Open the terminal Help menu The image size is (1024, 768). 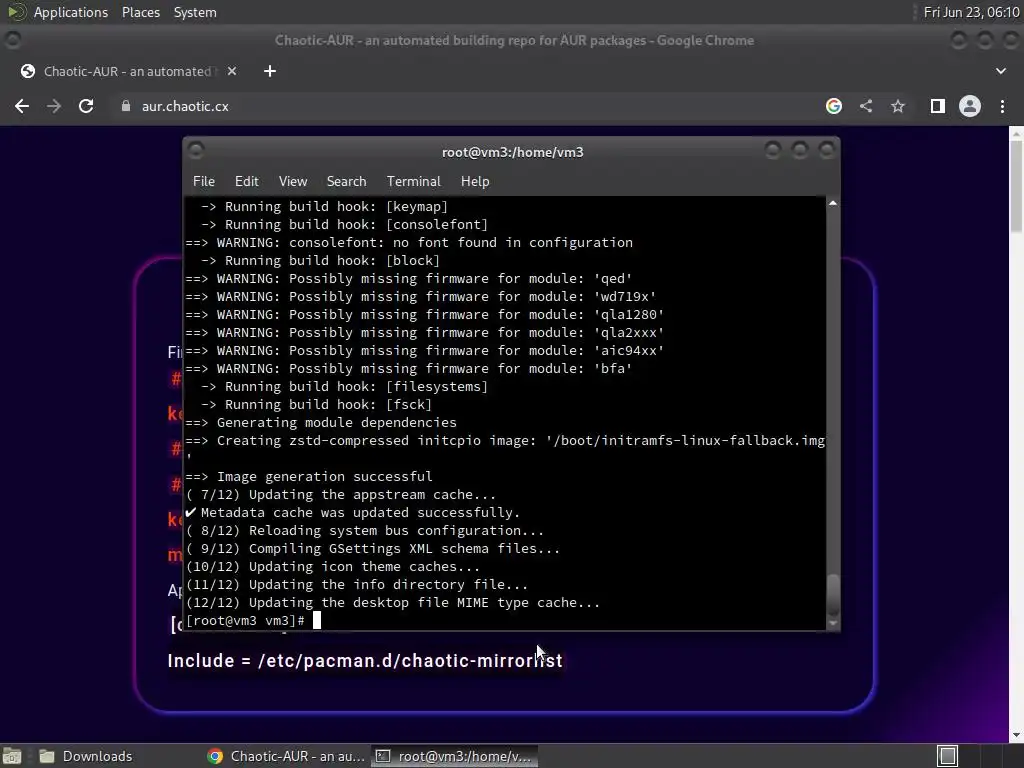pos(475,182)
